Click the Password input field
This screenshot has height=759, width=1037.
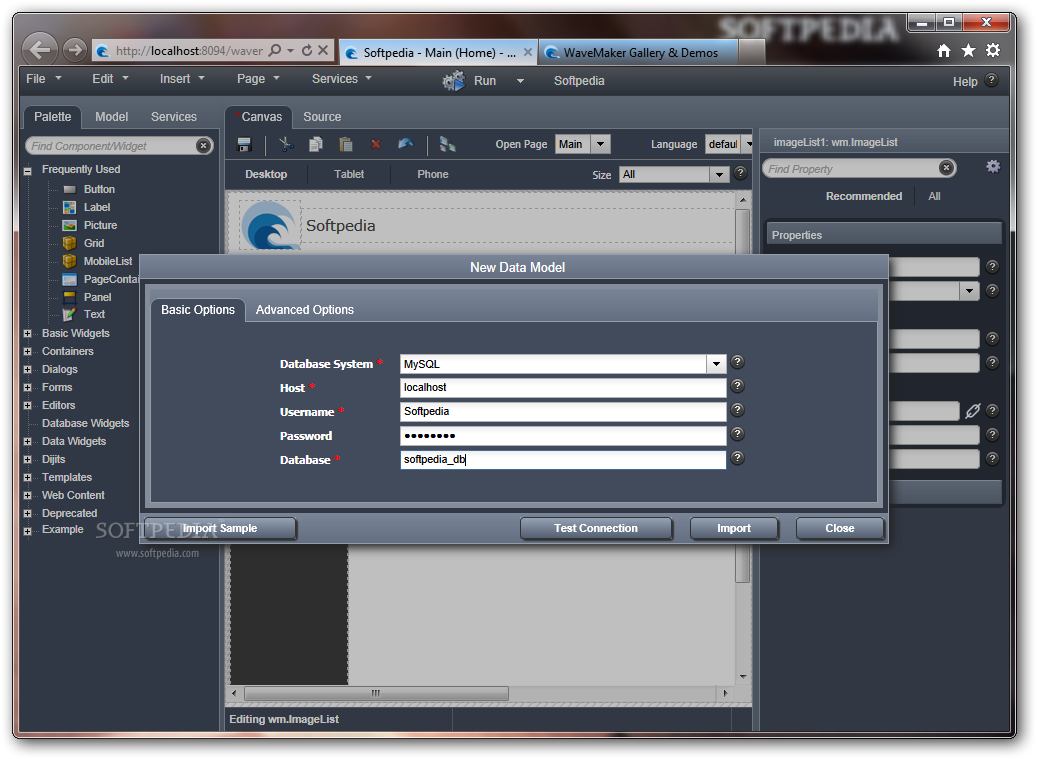click(563, 436)
